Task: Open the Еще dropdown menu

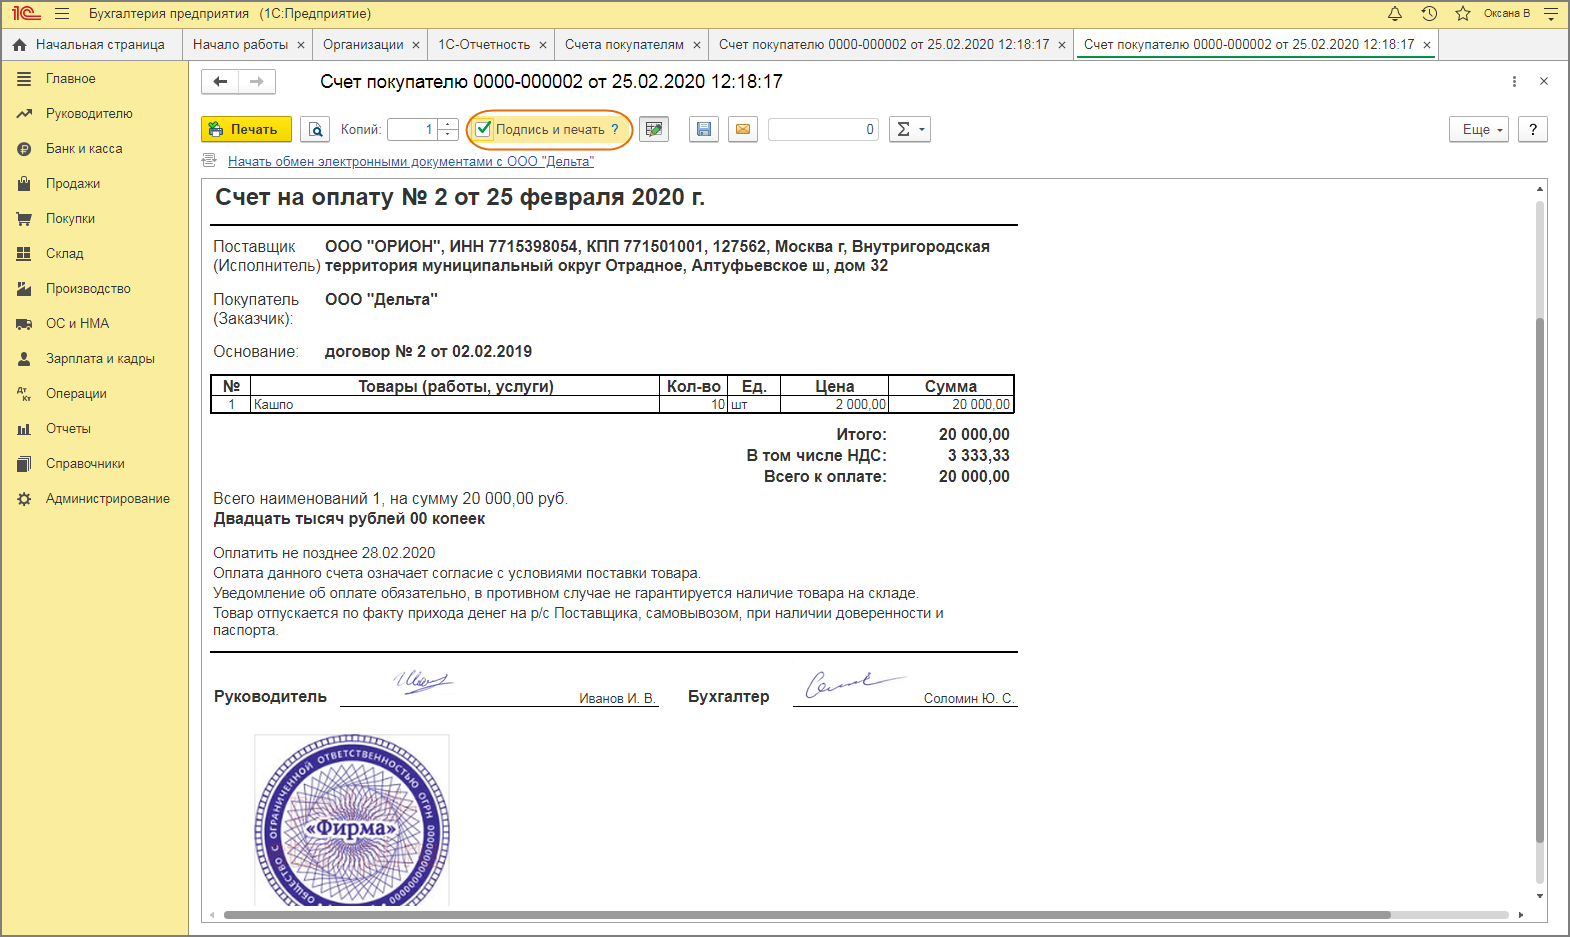Action: [x=1479, y=129]
